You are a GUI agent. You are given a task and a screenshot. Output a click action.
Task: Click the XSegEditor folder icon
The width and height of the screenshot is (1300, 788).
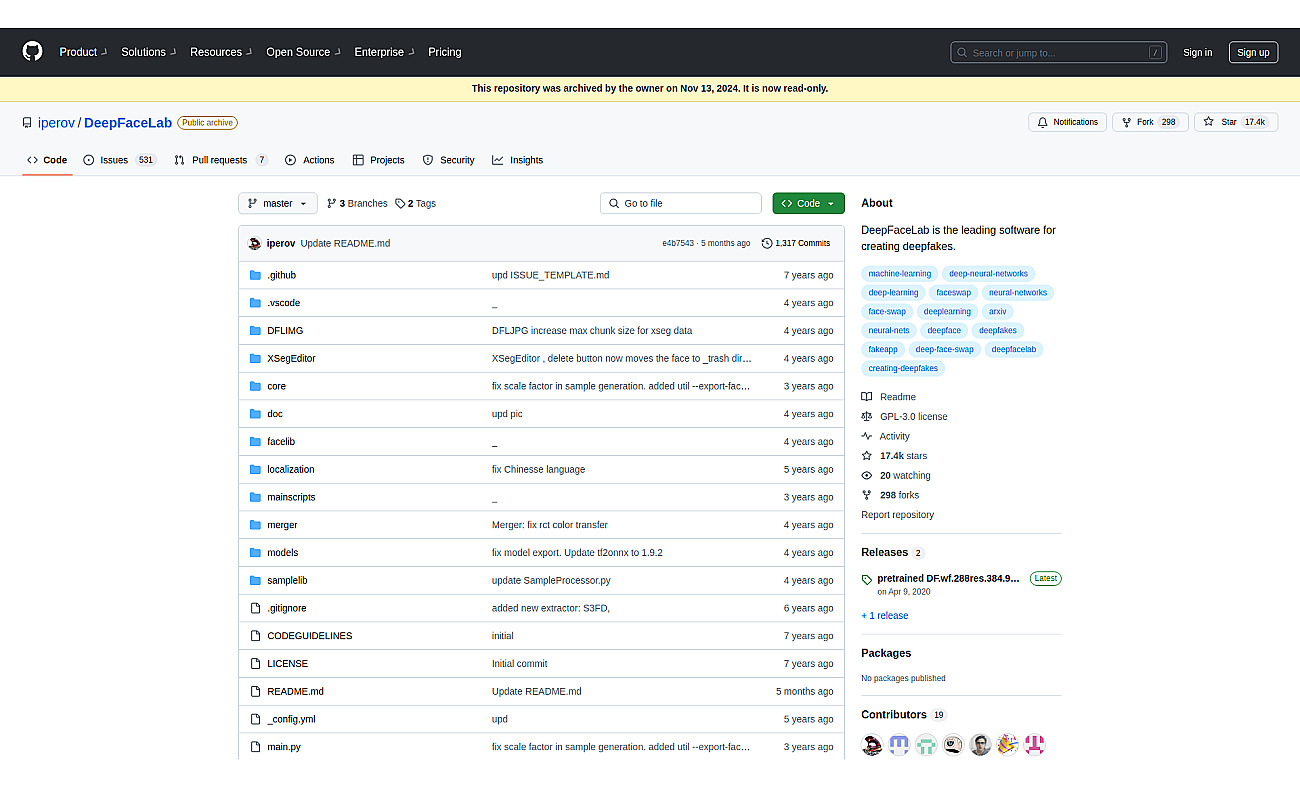(256, 358)
